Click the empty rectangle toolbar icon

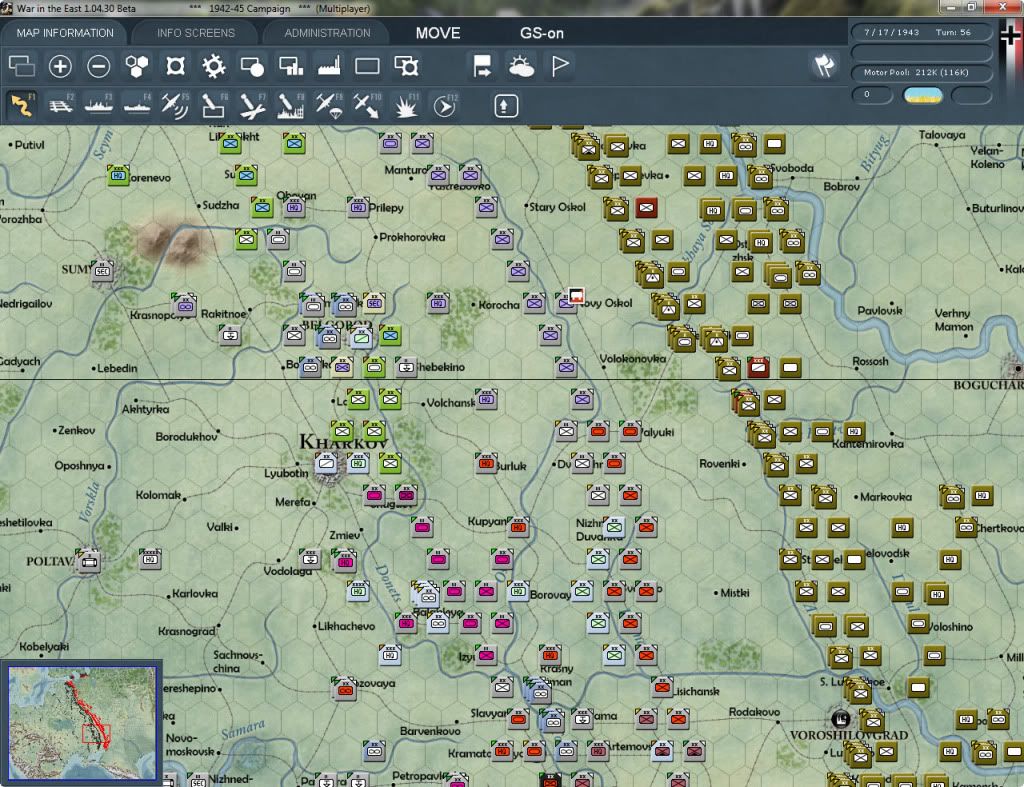(x=367, y=66)
